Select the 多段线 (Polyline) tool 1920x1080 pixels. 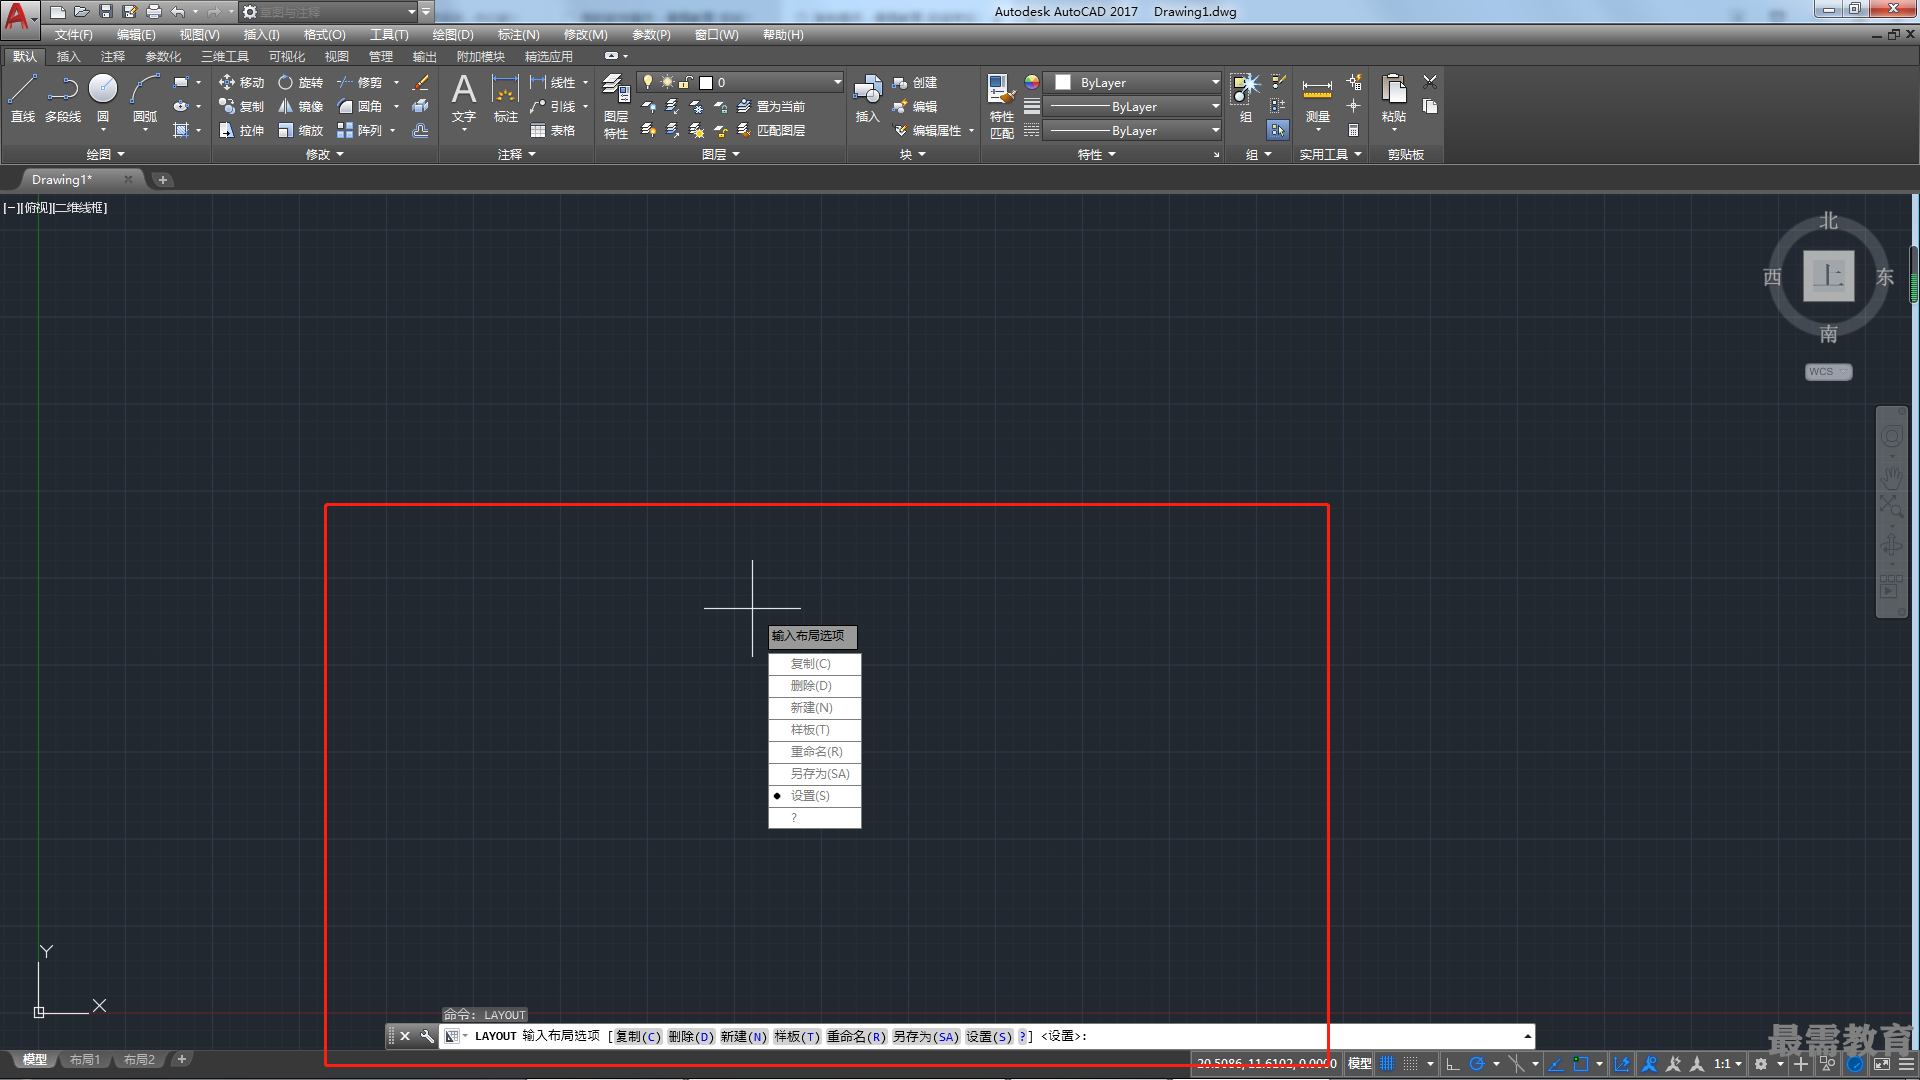pos(63,98)
